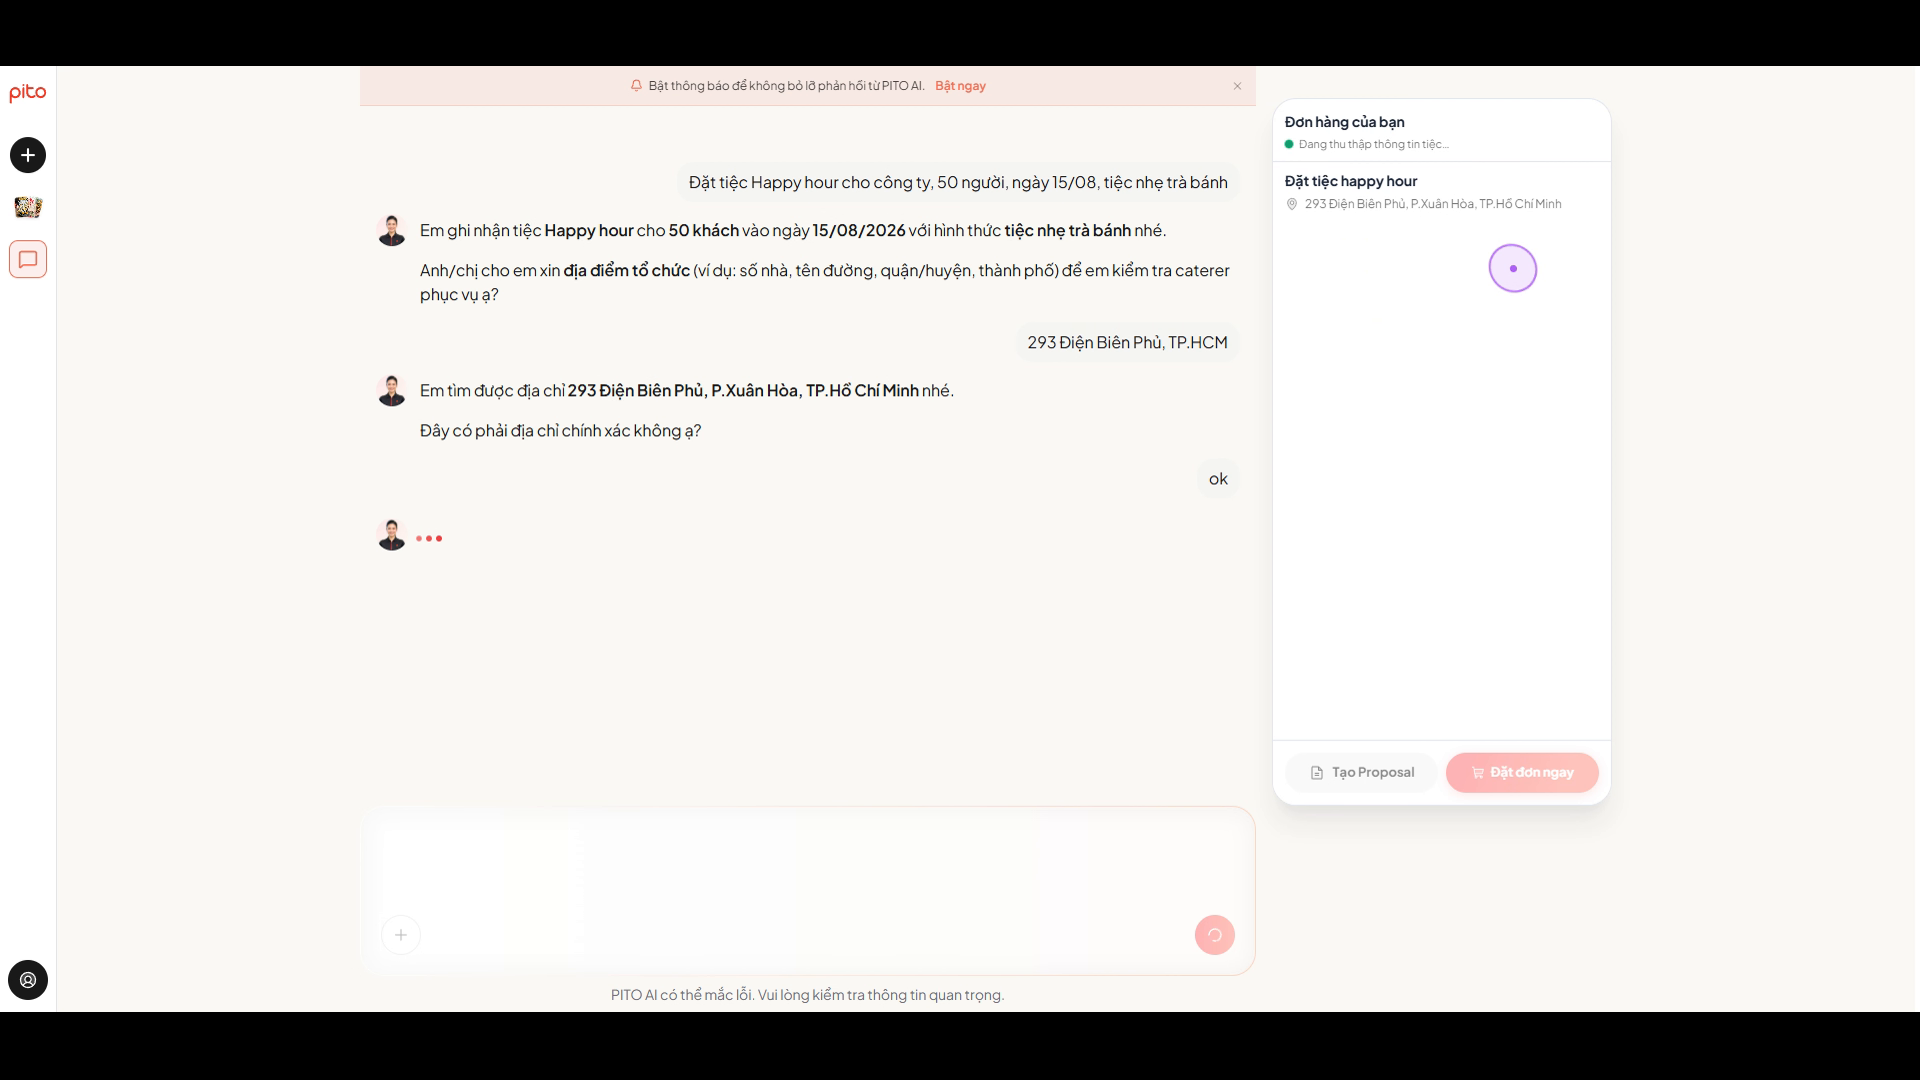Image resolution: width=1920 pixels, height=1080 pixels.
Task: Select the 'Đặt tiệc happy hour' order title
Action: (x=1350, y=181)
